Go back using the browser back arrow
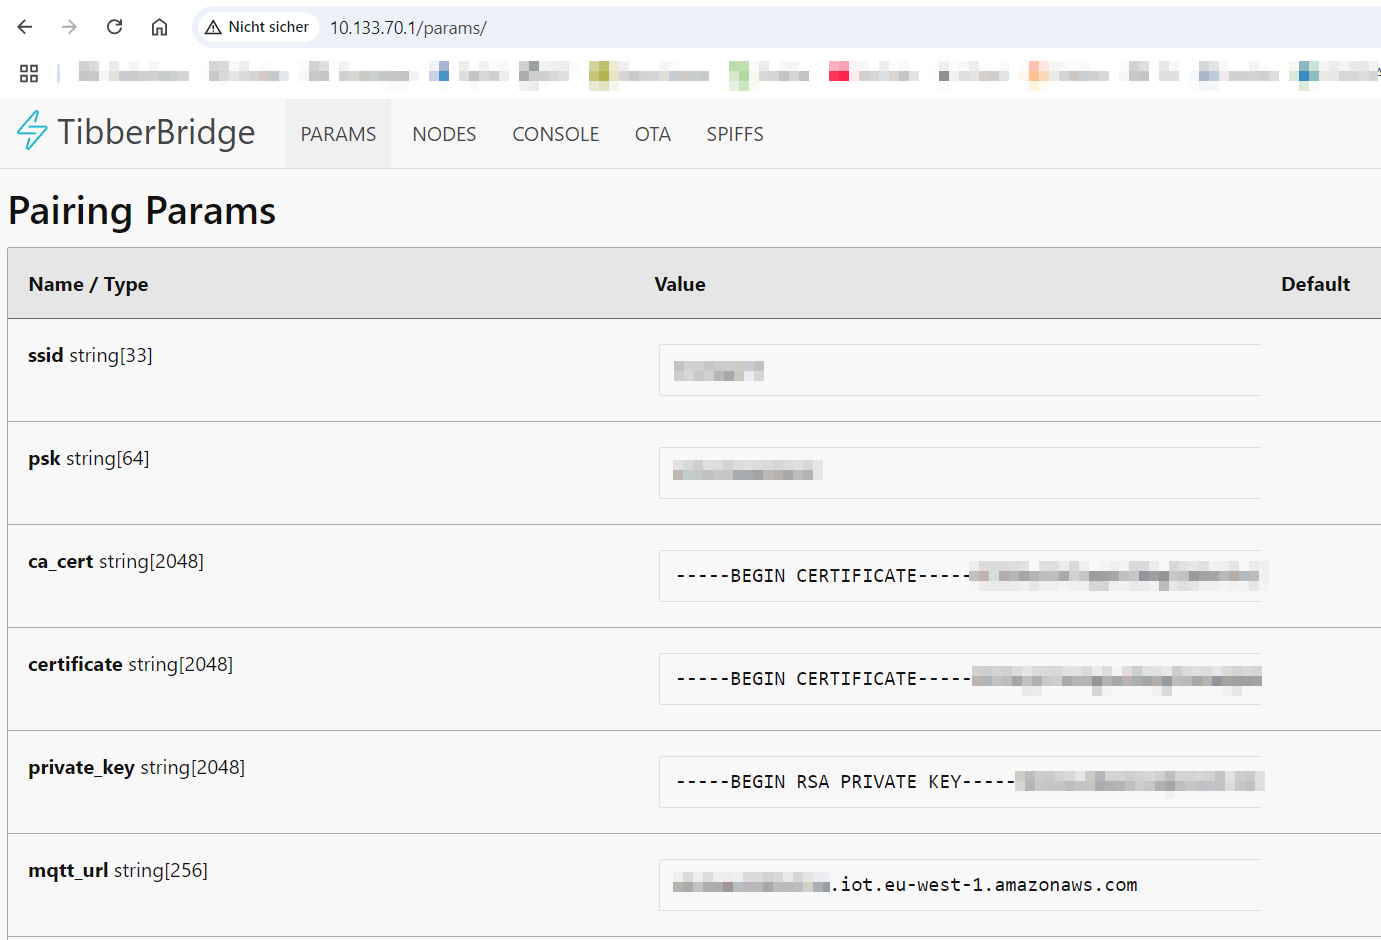This screenshot has width=1381, height=940. (x=25, y=27)
